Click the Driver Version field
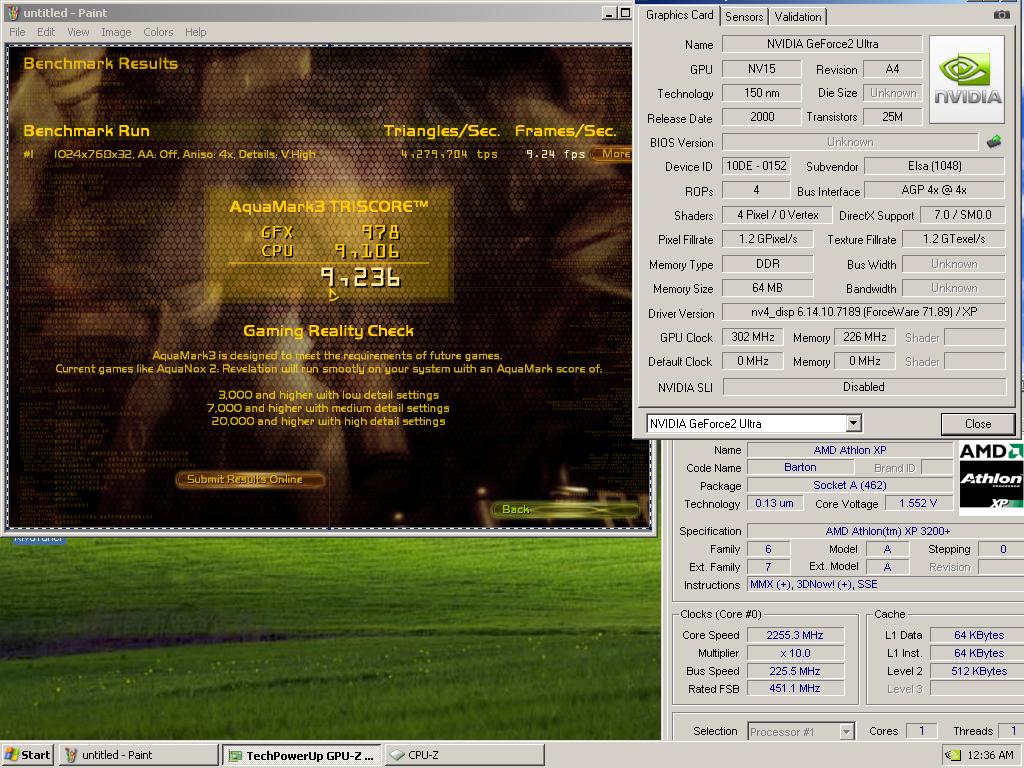The height and width of the screenshot is (768, 1024). click(863, 312)
